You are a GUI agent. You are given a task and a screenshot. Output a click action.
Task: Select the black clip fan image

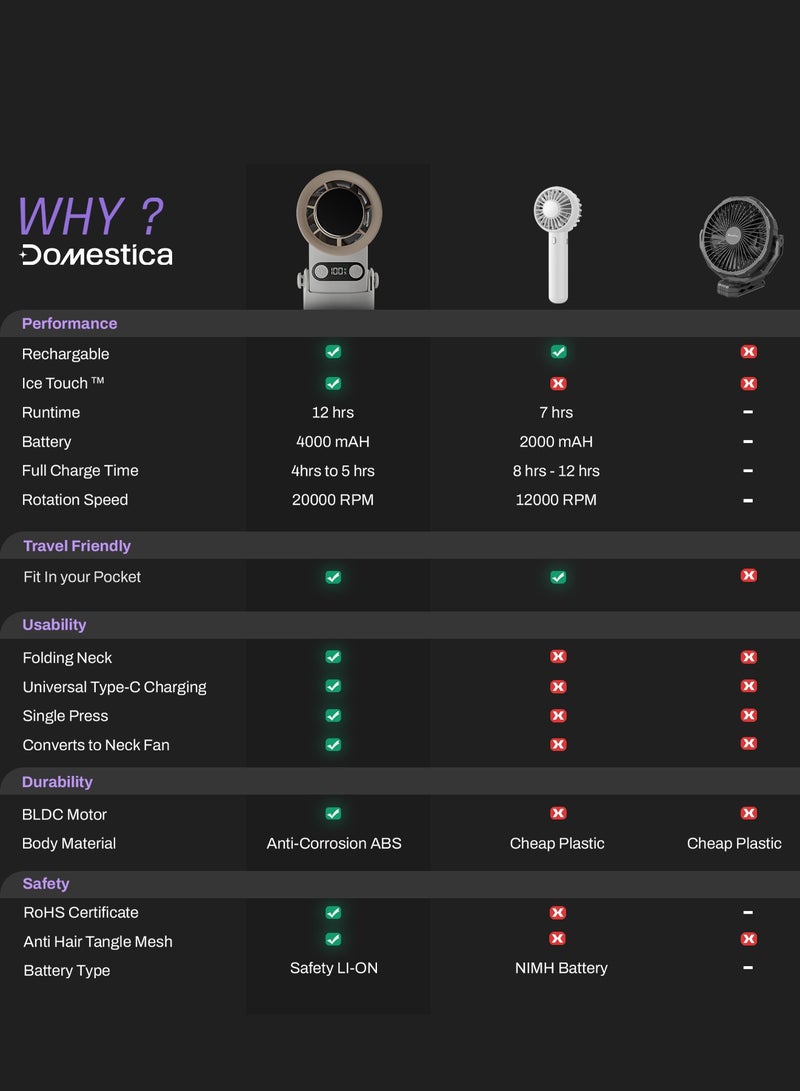coord(741,246)
